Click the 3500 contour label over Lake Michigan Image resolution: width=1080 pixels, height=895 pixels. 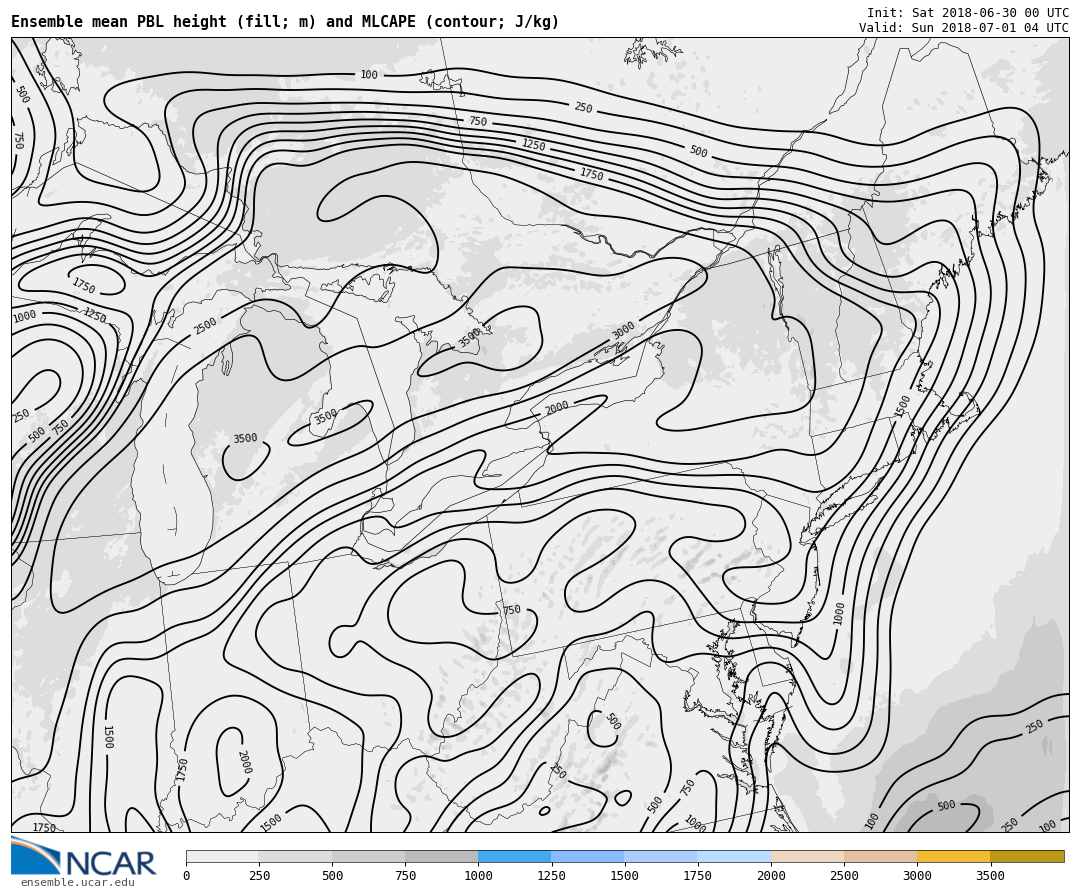click(x=245, y=438)
